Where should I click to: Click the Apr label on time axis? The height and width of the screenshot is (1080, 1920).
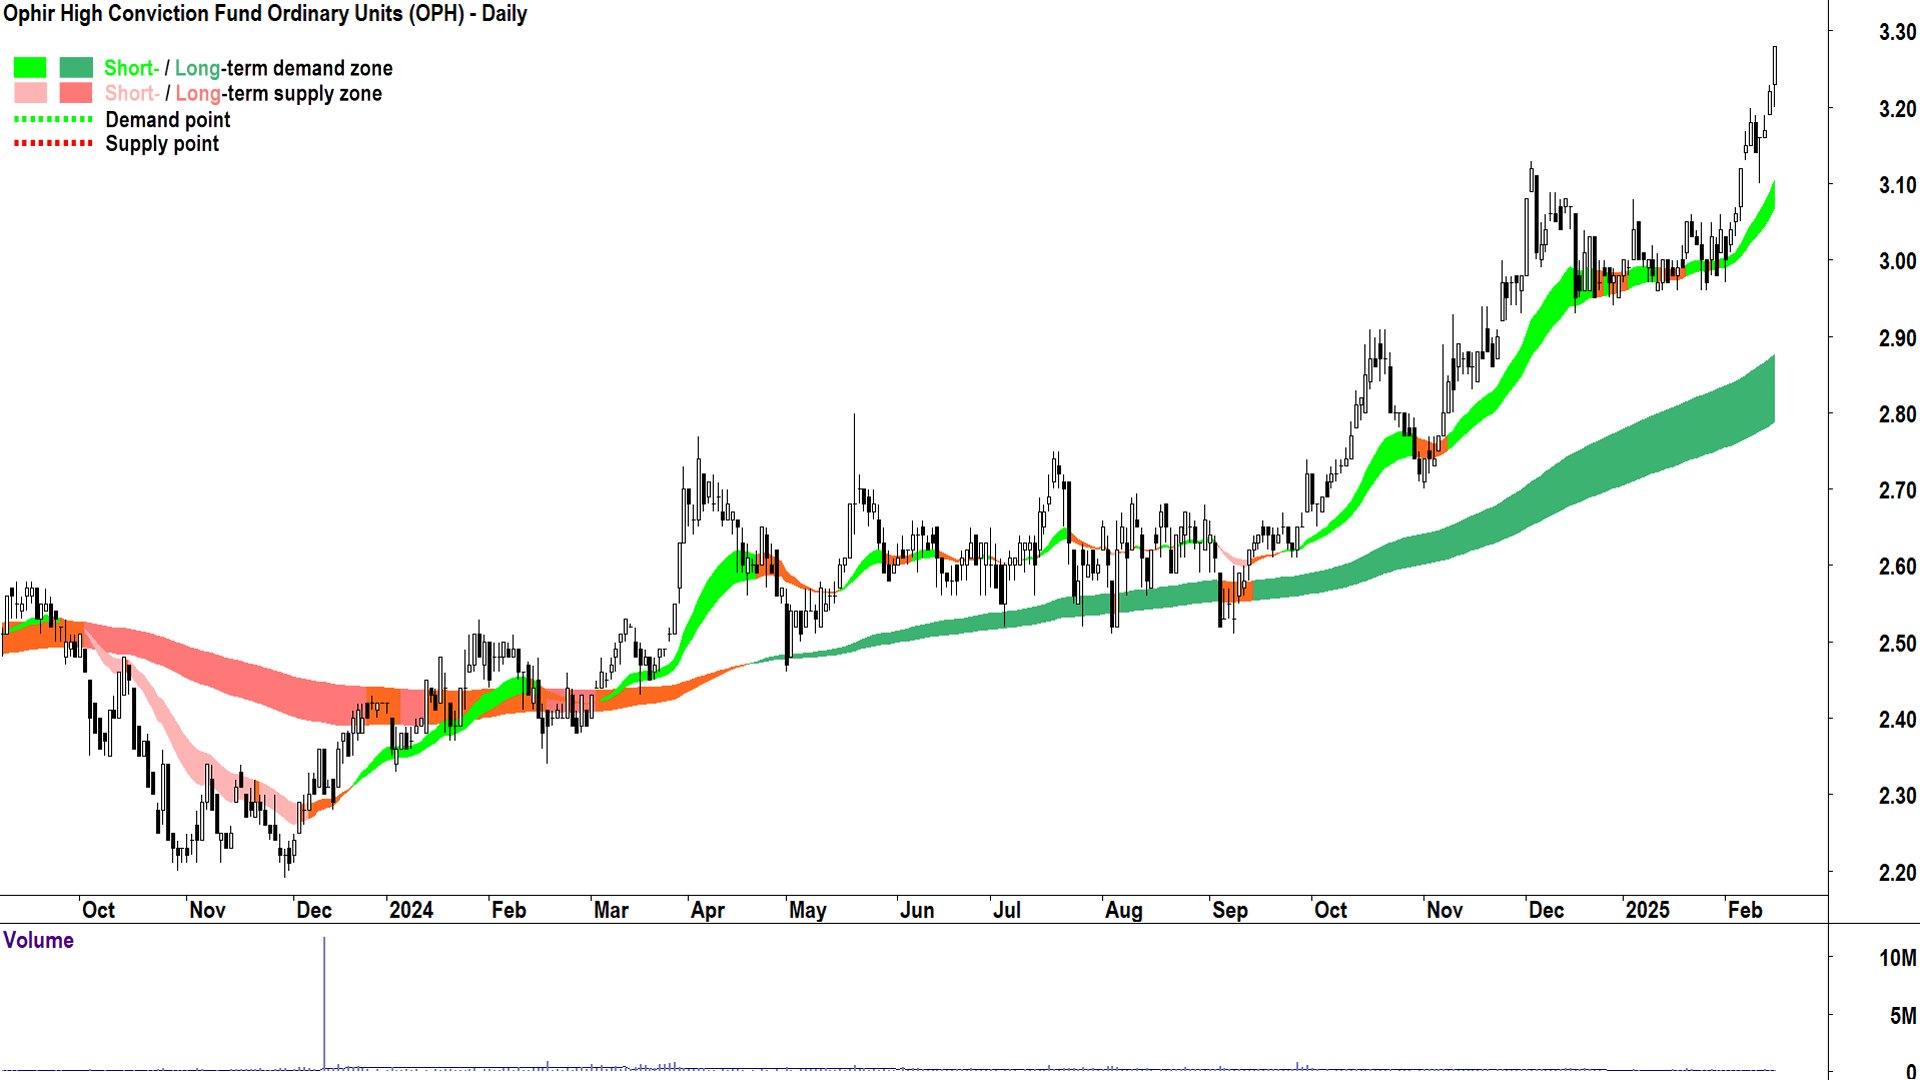point(707,910)
